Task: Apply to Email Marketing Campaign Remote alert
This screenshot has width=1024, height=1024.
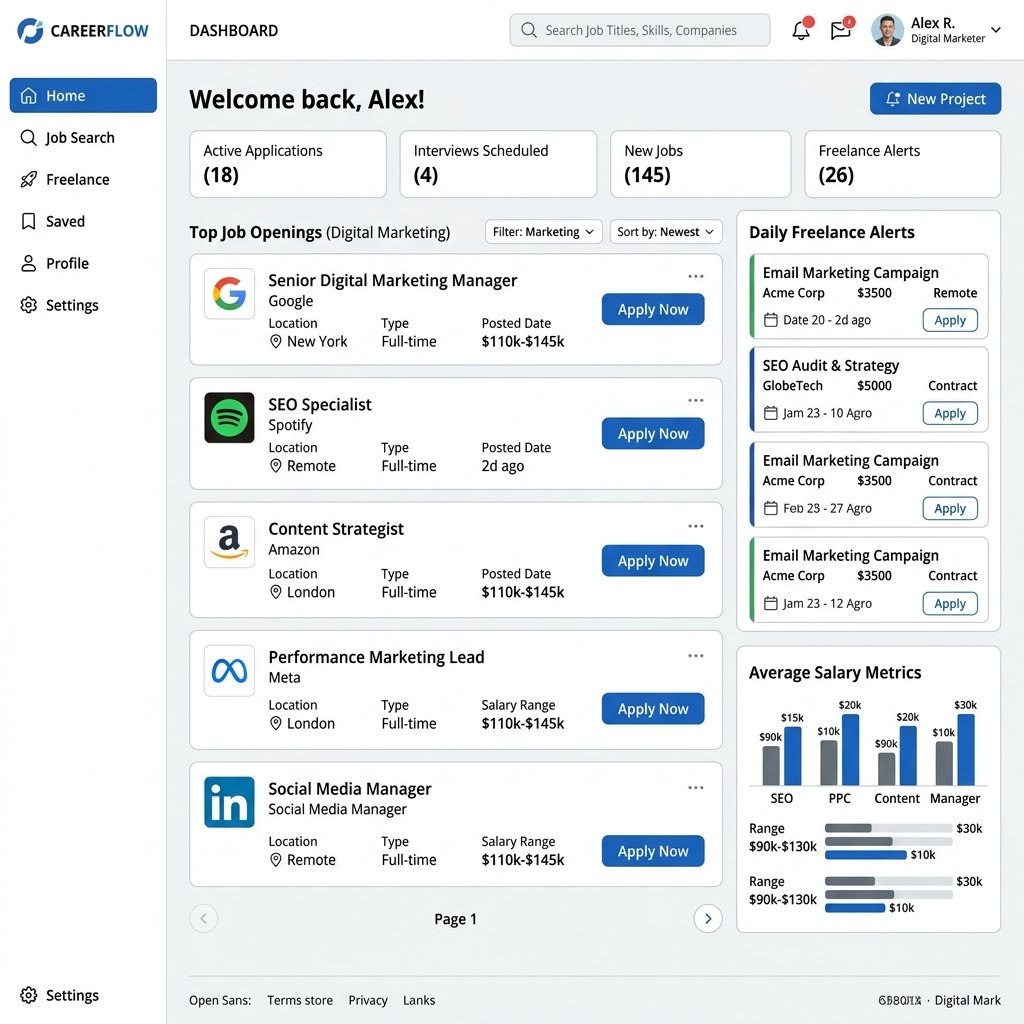Action: click(x=950, y=320)
